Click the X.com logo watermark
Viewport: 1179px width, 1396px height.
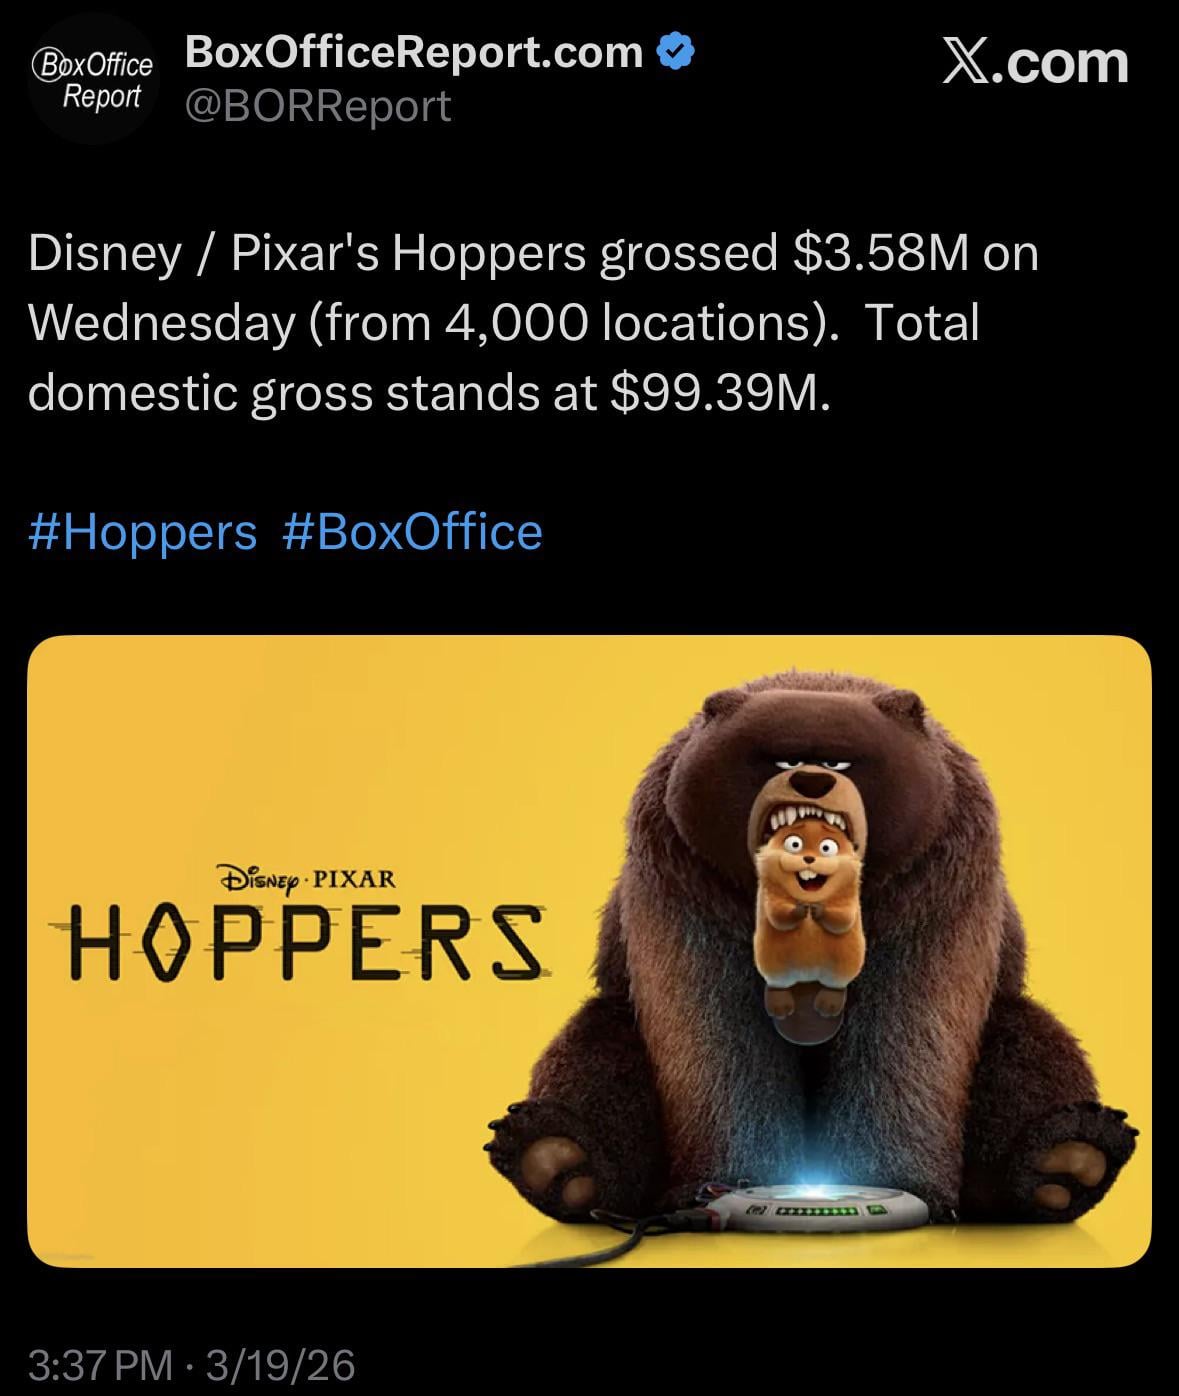click(x=1035, y=62)
